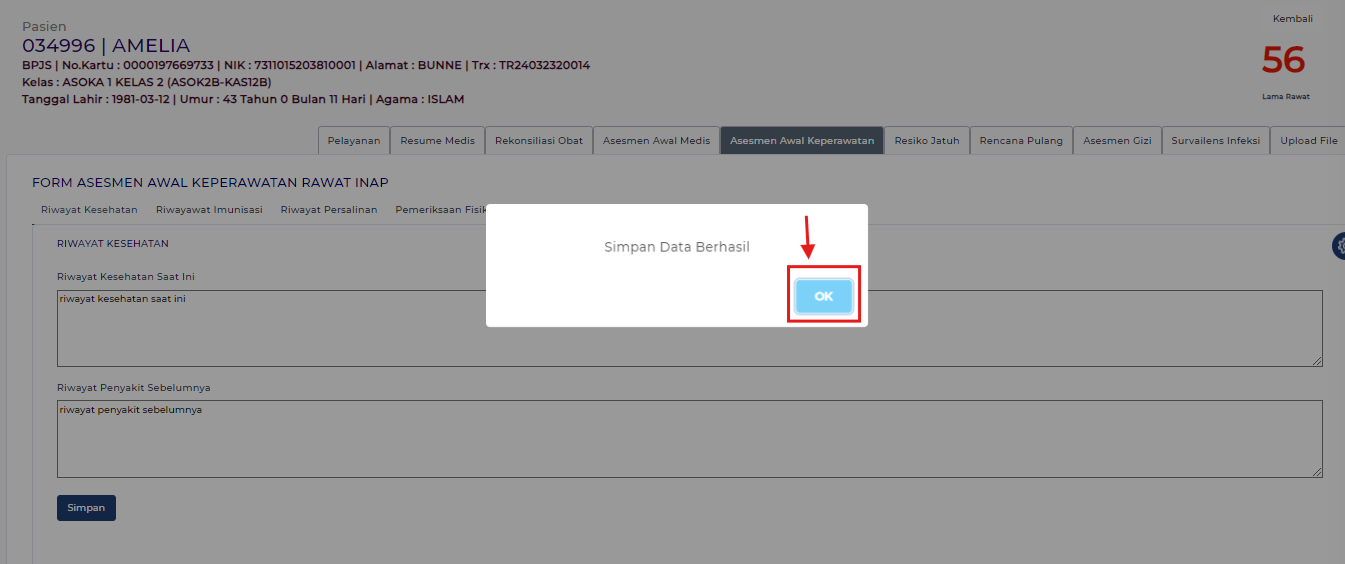Switch to the Pelayanan tab
This screenshot has width=1345, height=564.
[x=354, y=141]
